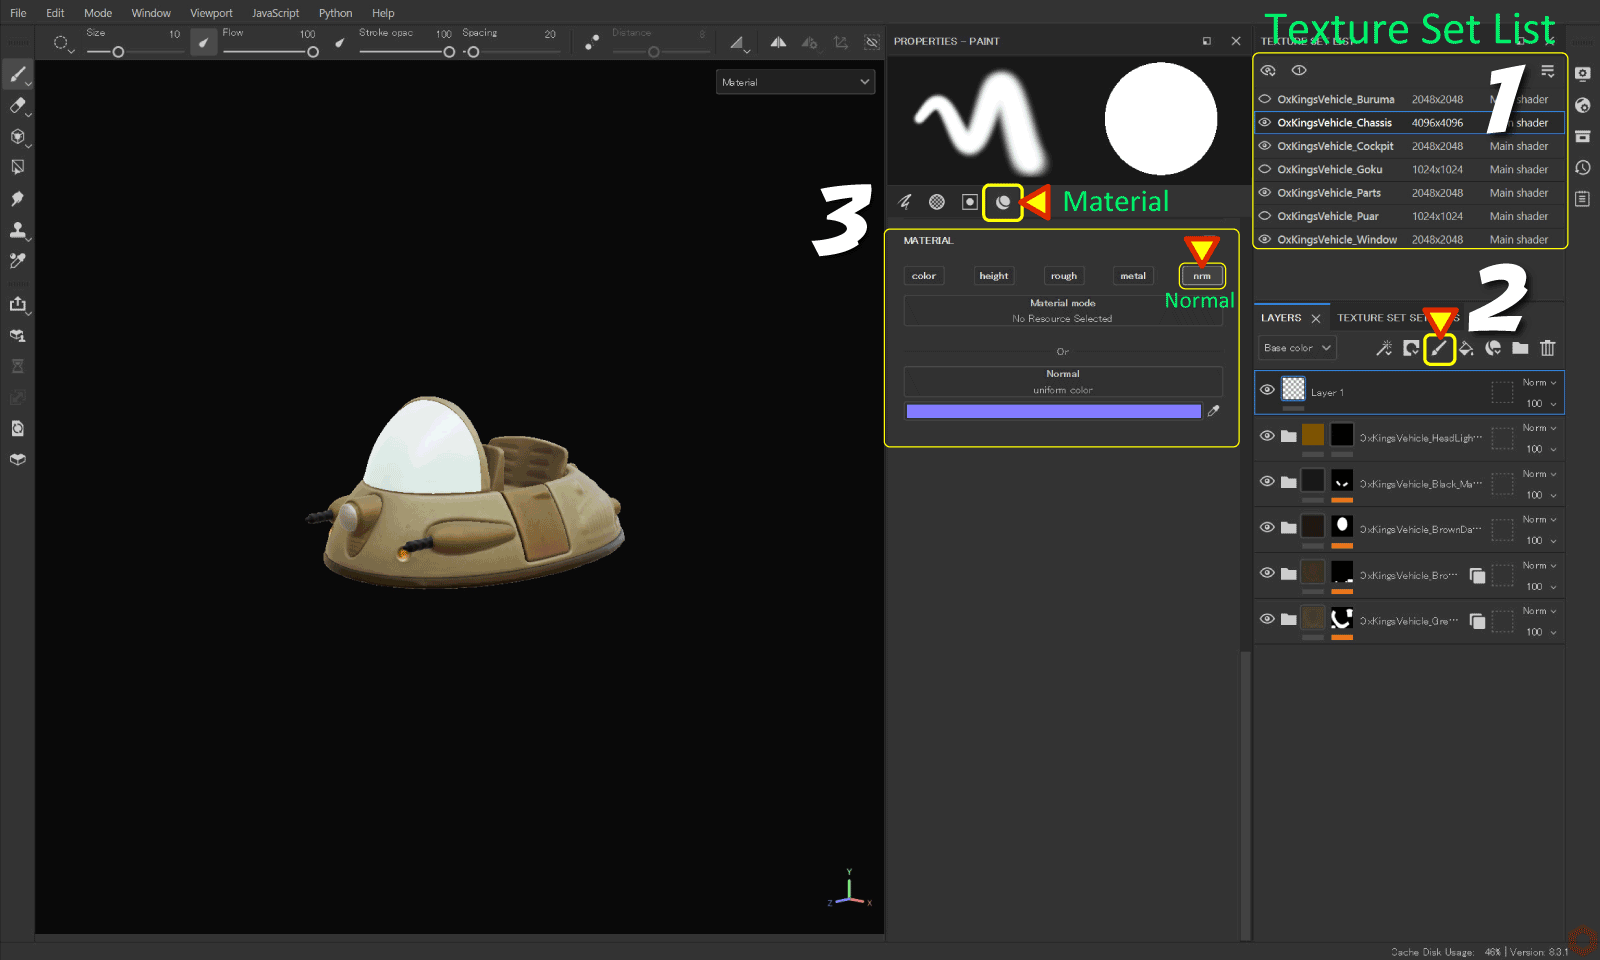1600x960 pixels.
Task: Add a paint layer brush icon
Action: (x=1439, y=348)
